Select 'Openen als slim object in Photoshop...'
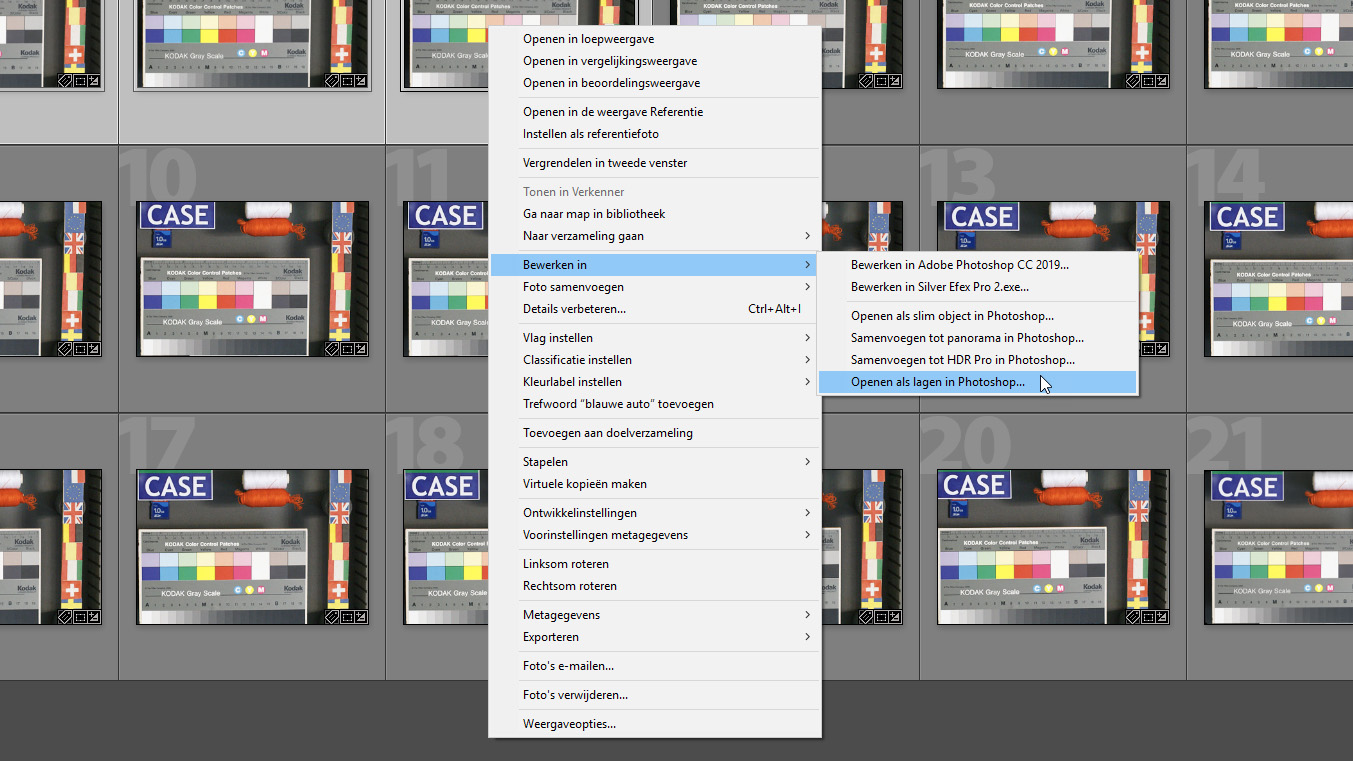Viewport: 1353px width, 761px height. click(x=978, y=316)
